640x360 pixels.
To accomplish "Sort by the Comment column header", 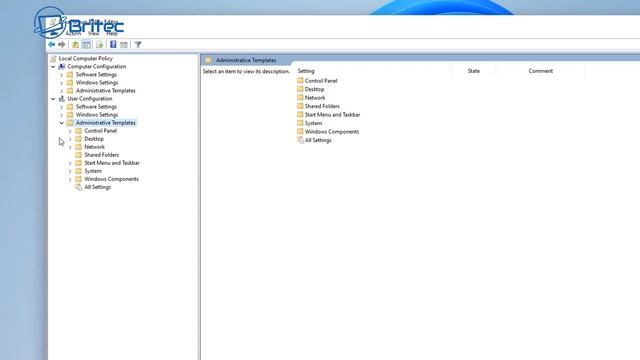I will 540,71.
